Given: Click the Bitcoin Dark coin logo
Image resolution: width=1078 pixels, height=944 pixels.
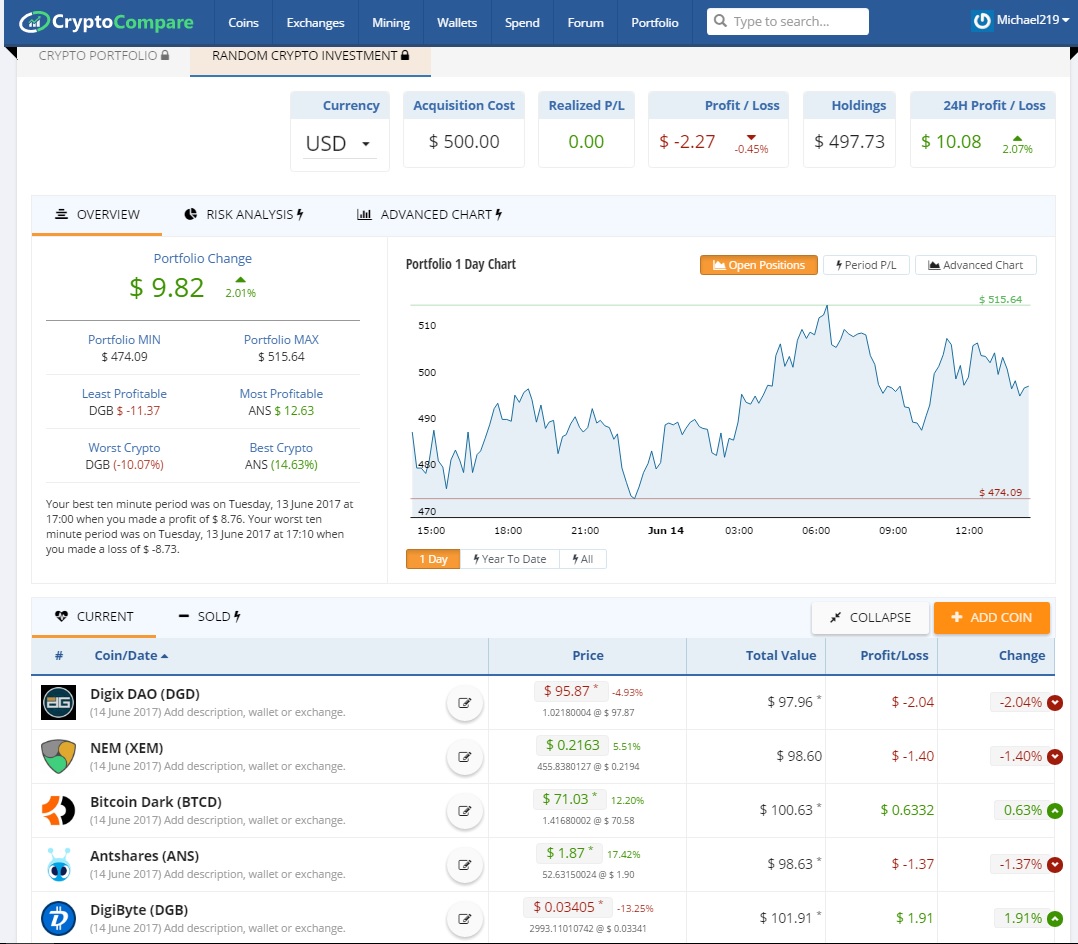Looking at the screenshot, I should [58, 811].
